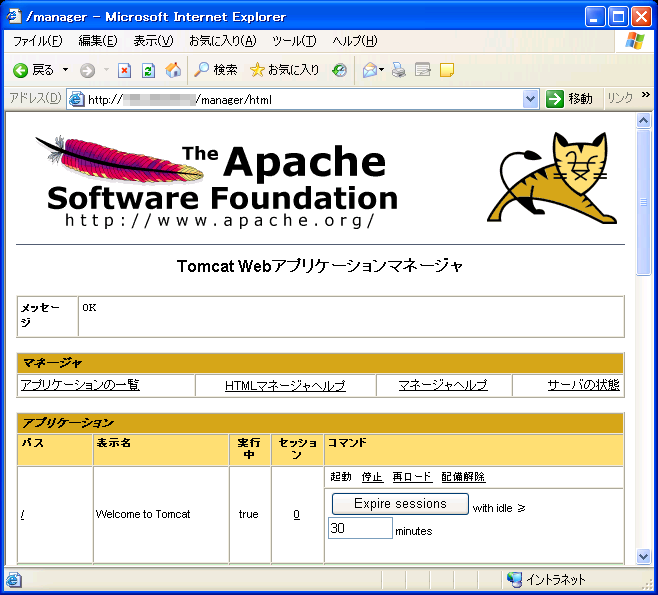Viewport: 658px width, 595px height.
Task: Expand the リンク links toolbar chevron
Action: tap(645, 95)
